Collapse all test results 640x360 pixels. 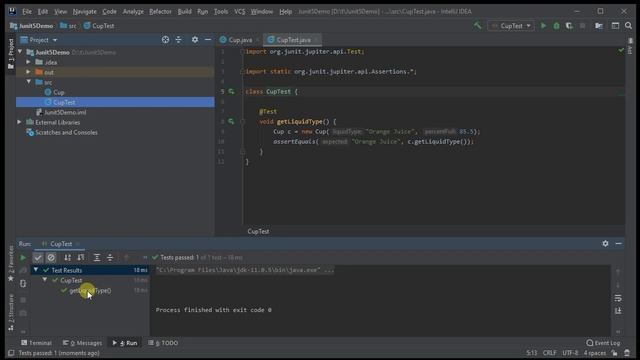coord(110,258)
